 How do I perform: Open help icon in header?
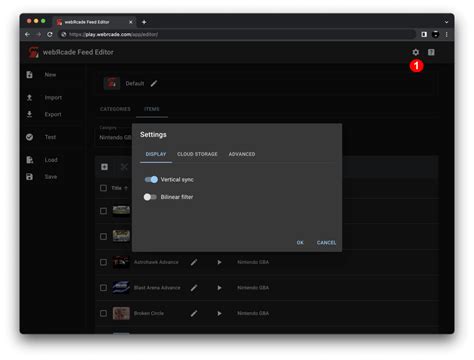click(431, 52)
